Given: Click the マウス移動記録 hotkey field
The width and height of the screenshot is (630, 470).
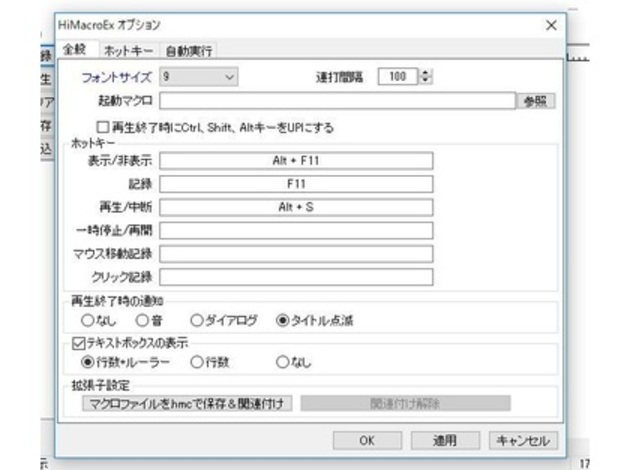Looking at the screenshot, I should [296, 254].
